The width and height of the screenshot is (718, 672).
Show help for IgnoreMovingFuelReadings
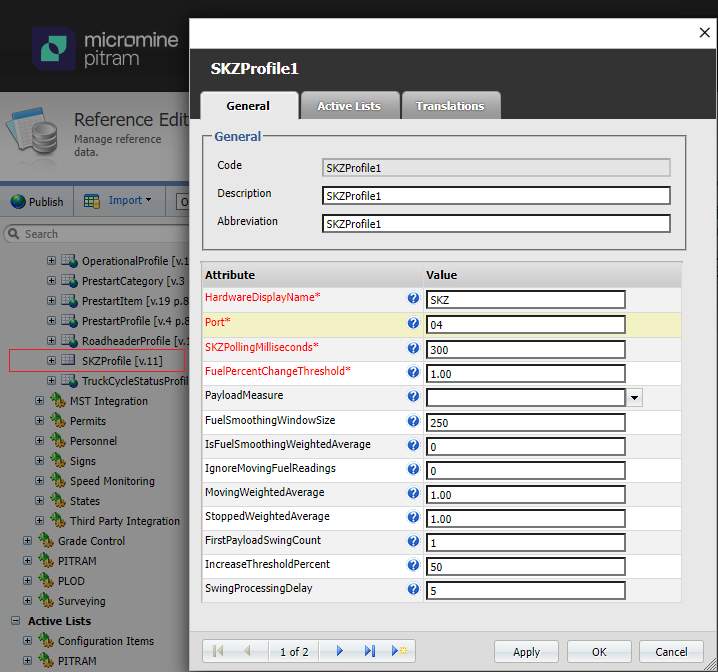pos(413,469)
